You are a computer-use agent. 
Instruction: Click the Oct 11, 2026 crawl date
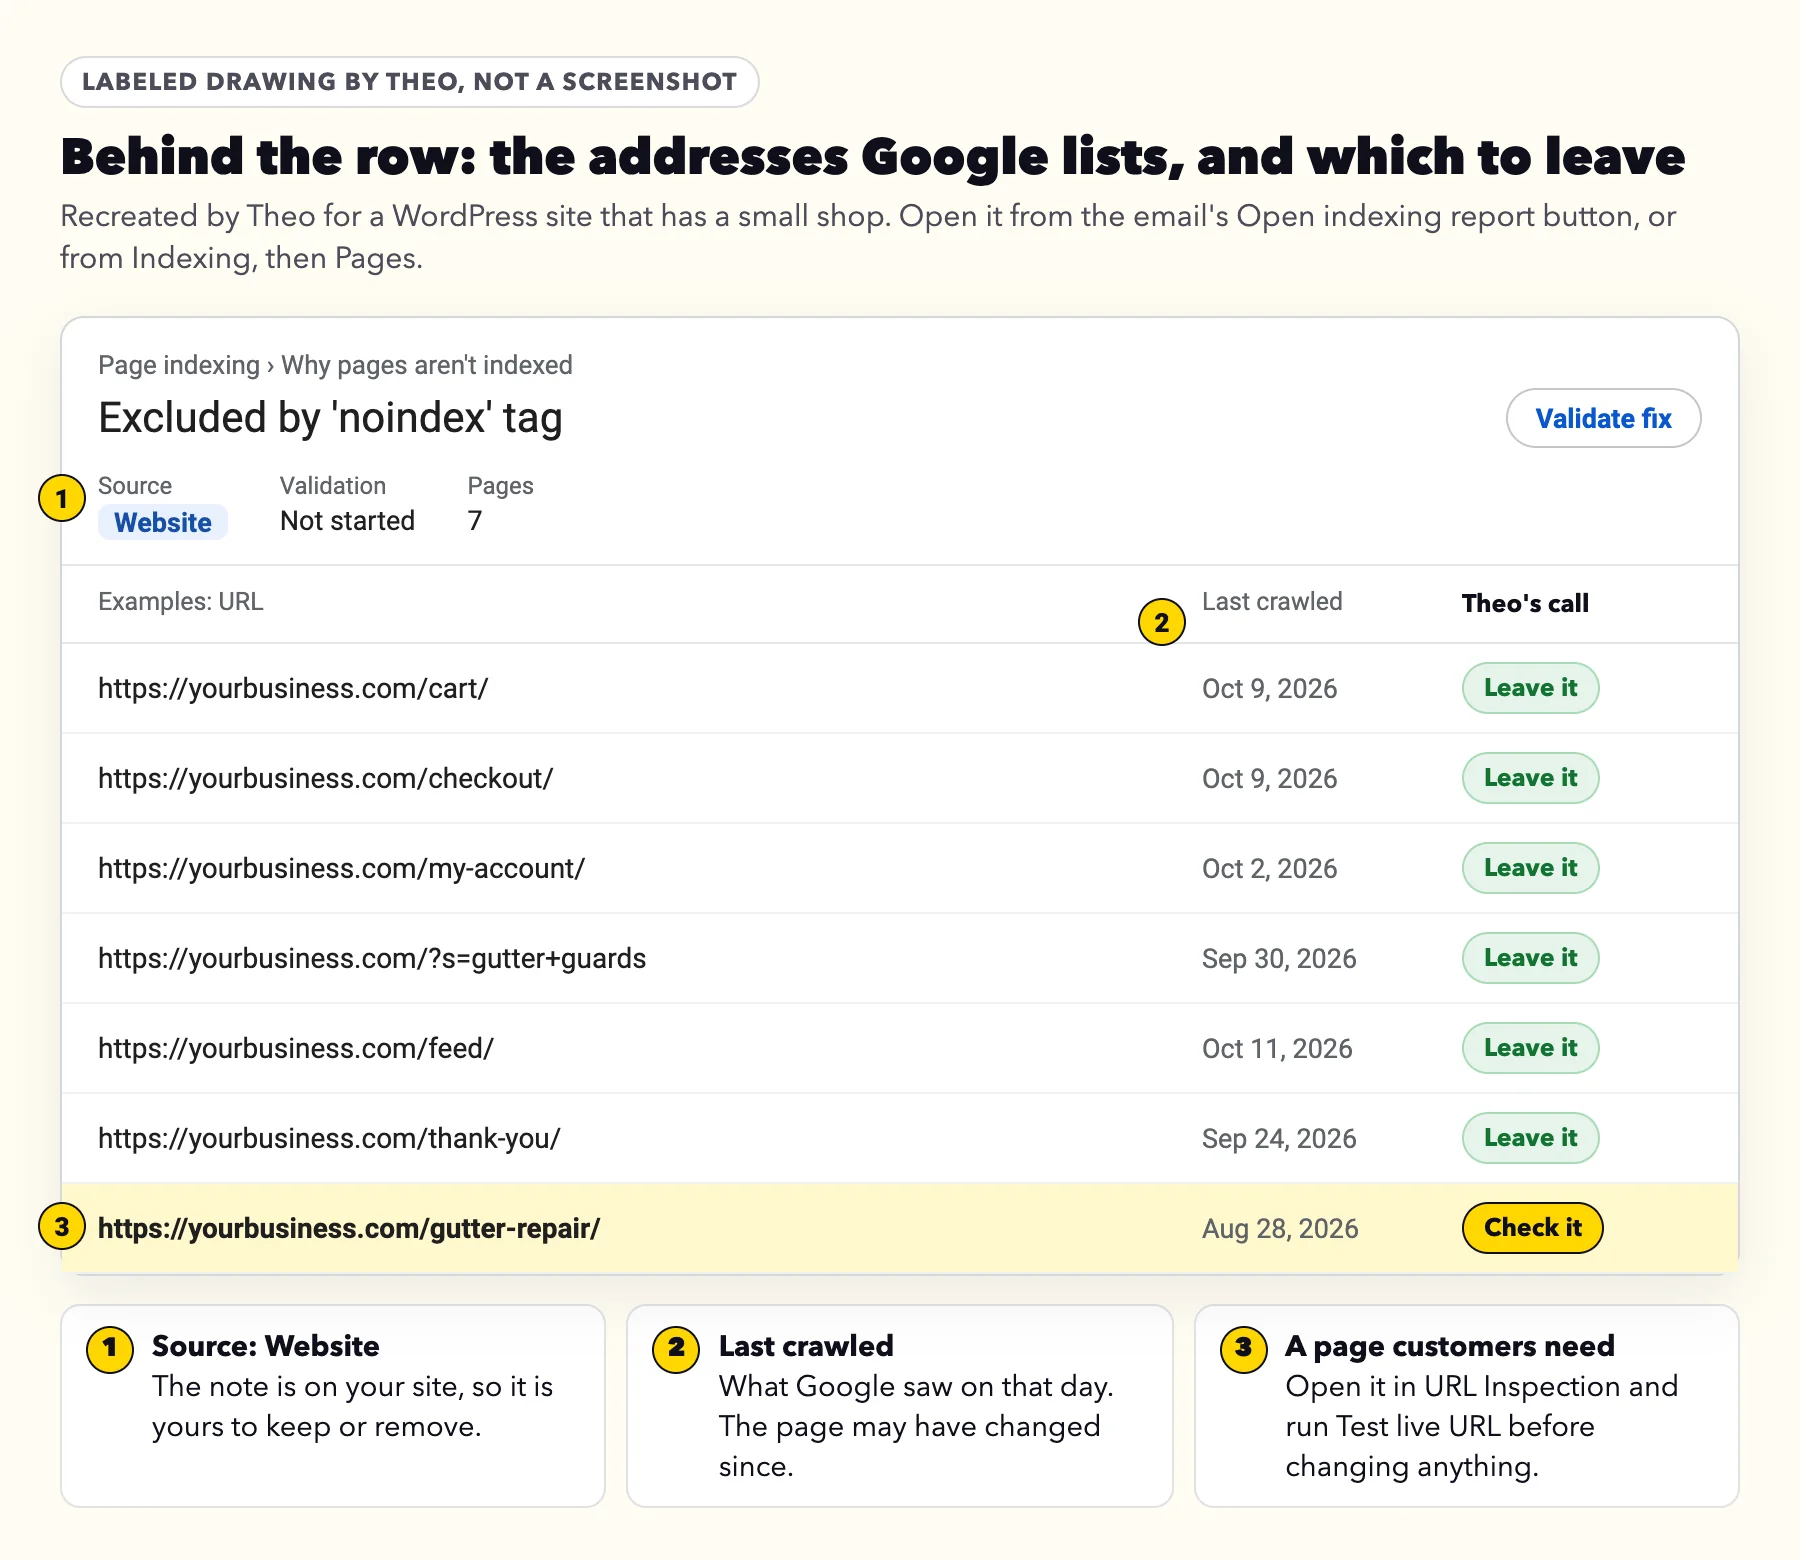tap(1277, 1048)
